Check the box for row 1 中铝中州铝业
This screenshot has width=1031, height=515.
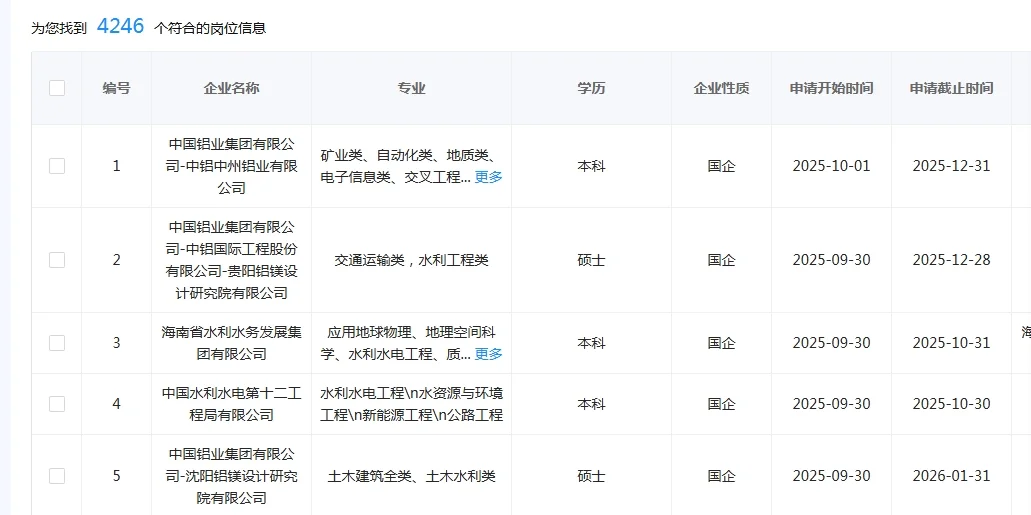(x=57, y=166)
